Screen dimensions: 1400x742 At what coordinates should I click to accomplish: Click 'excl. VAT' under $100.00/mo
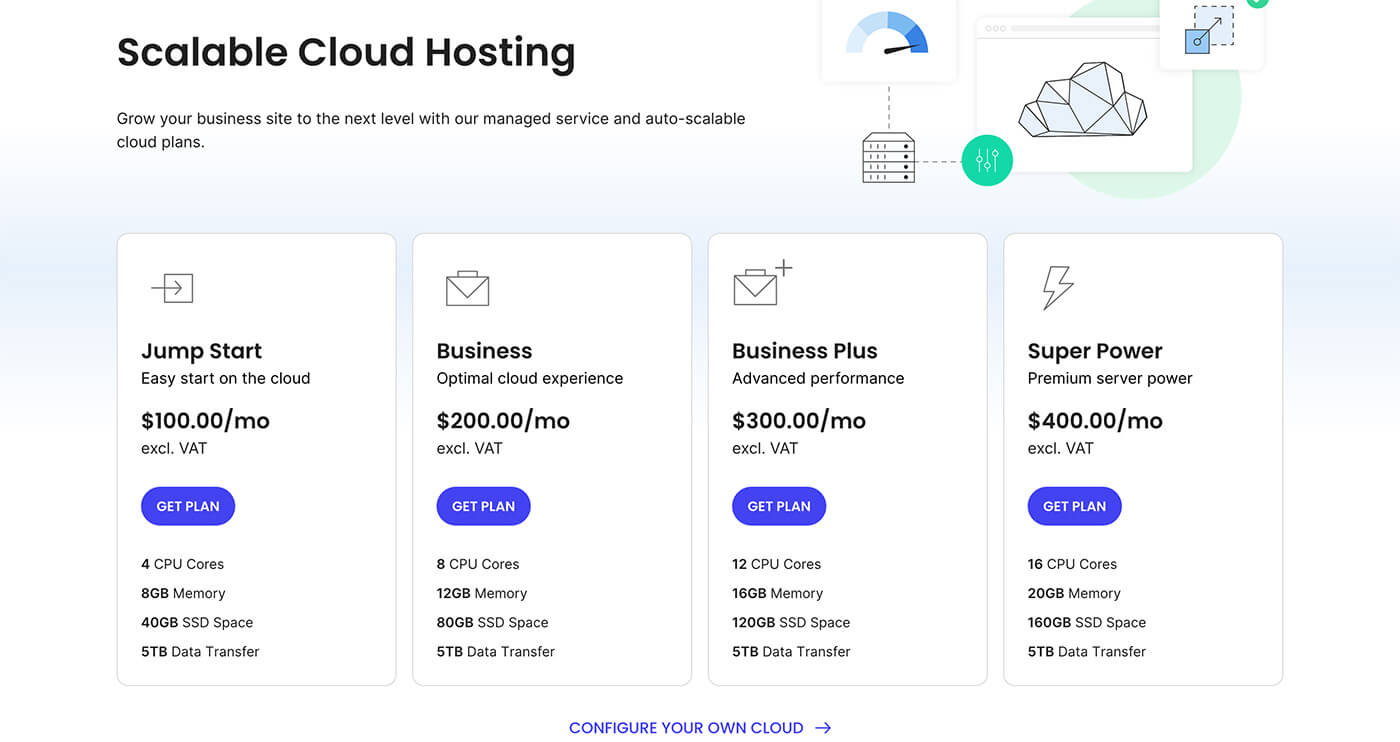coord(174,448)
